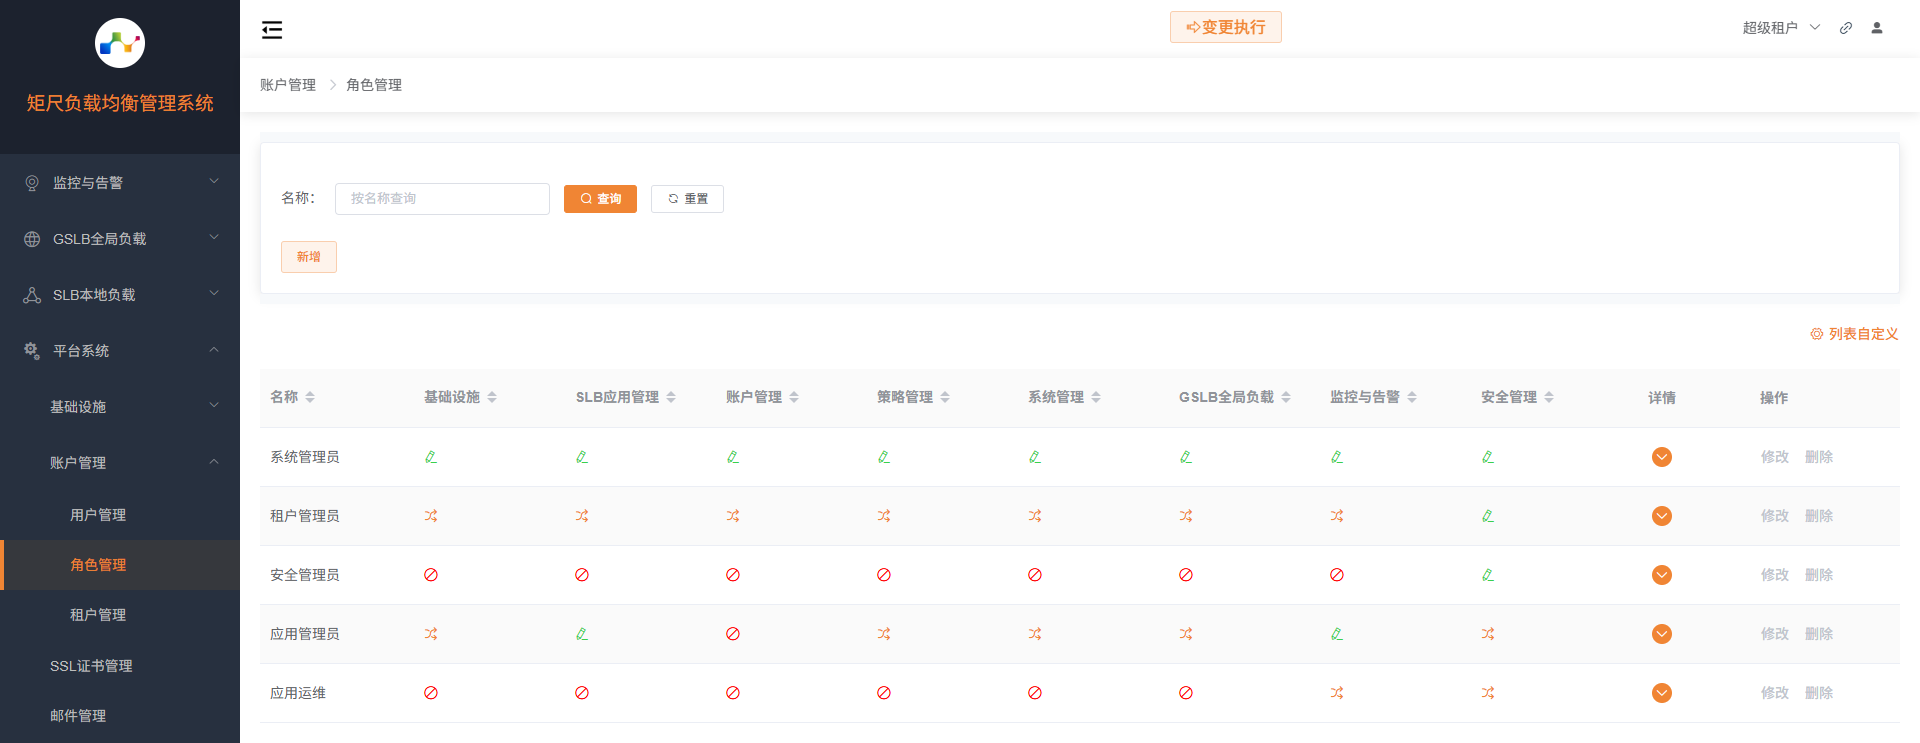Click the 查询 search button
The height and width of the screenshot is (743, 1920).
(600, 199)
